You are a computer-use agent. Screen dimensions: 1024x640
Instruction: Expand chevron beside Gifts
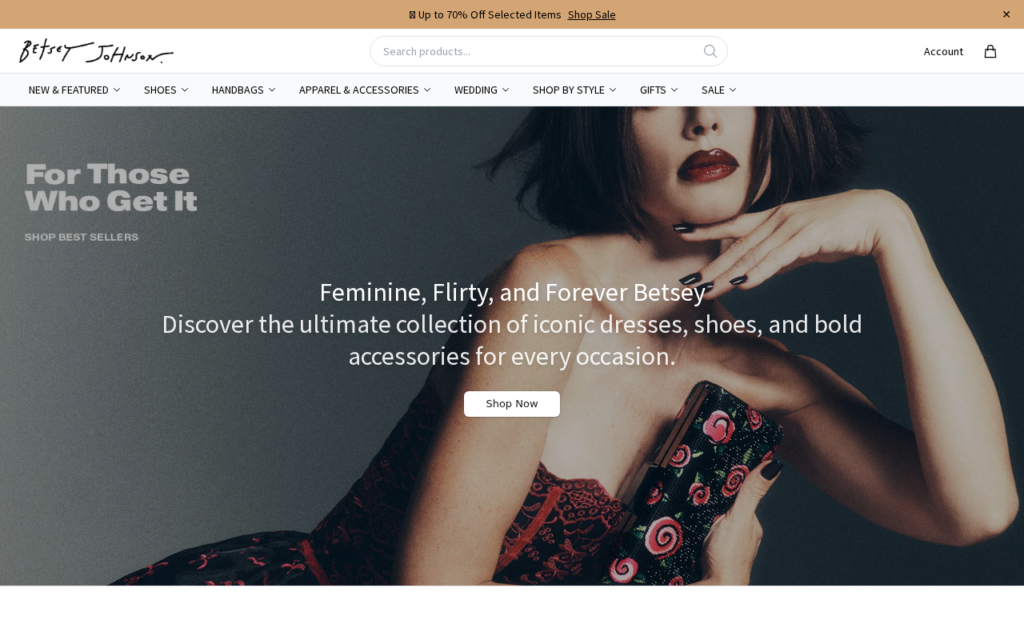tap(675, 90)
